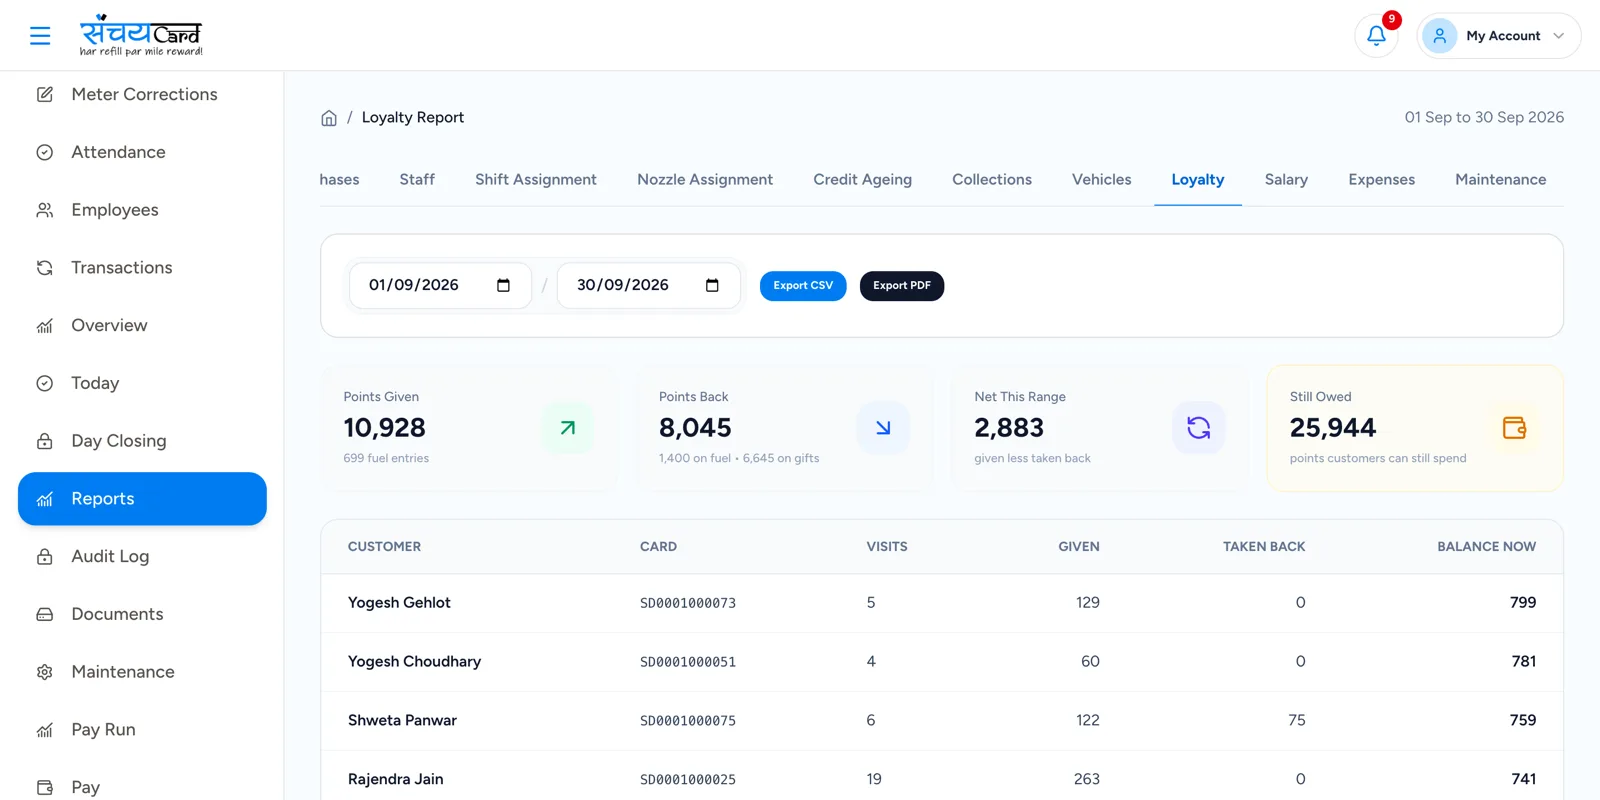Switch to the Credit Ageing tab
Viewport: 1600px width, 800px height.
click(862, 180)
